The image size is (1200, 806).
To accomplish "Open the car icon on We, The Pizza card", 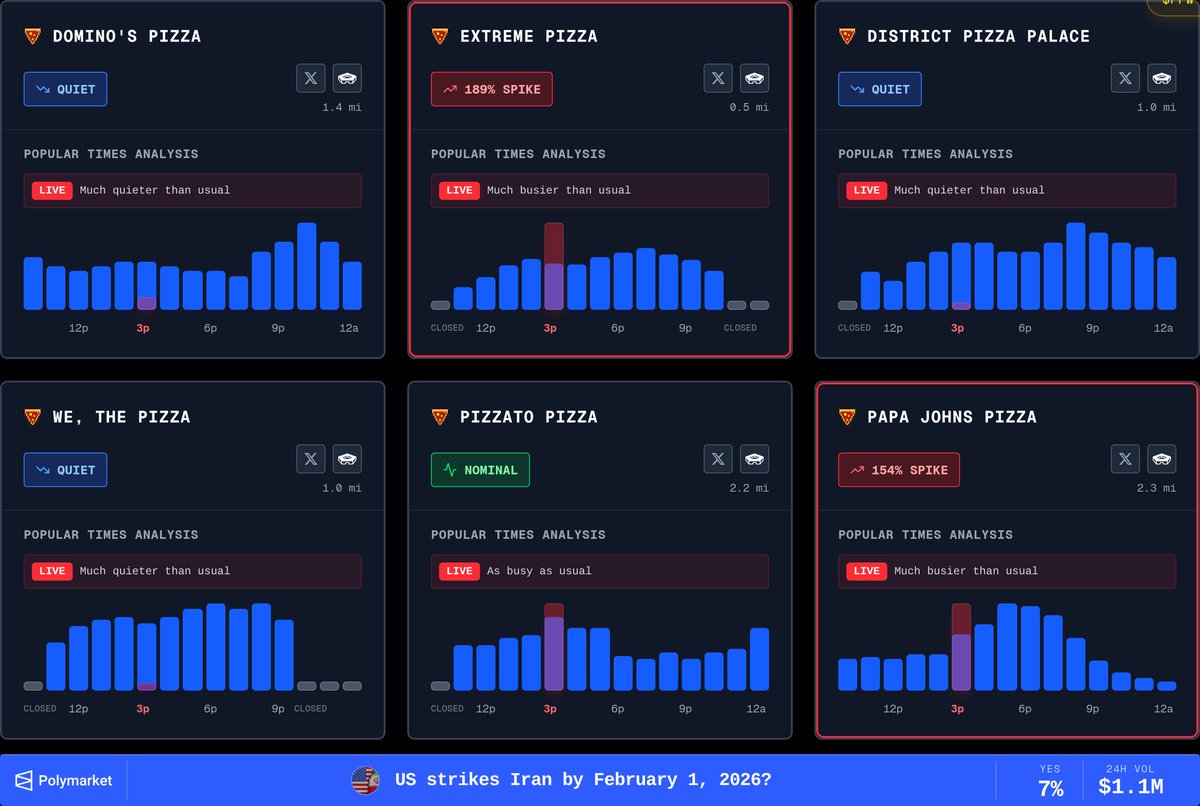I will coord(347,459).
